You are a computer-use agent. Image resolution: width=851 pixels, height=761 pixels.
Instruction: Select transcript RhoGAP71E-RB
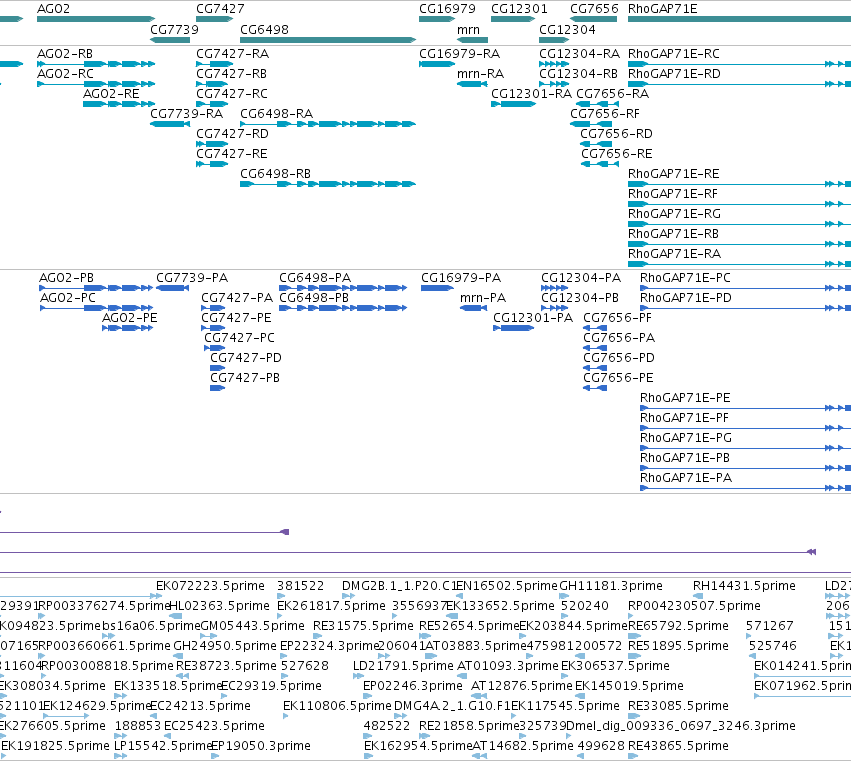[x=673, y=234]
